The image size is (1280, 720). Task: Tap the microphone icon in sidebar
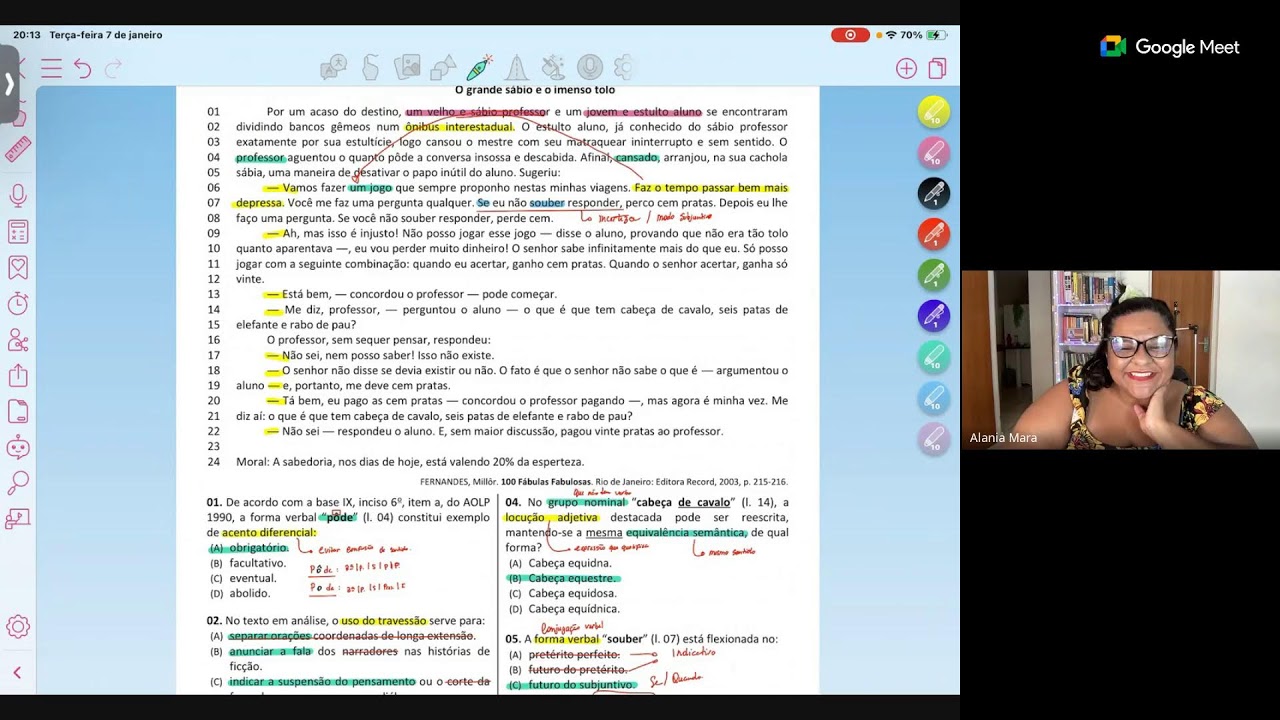click(18, 196)
